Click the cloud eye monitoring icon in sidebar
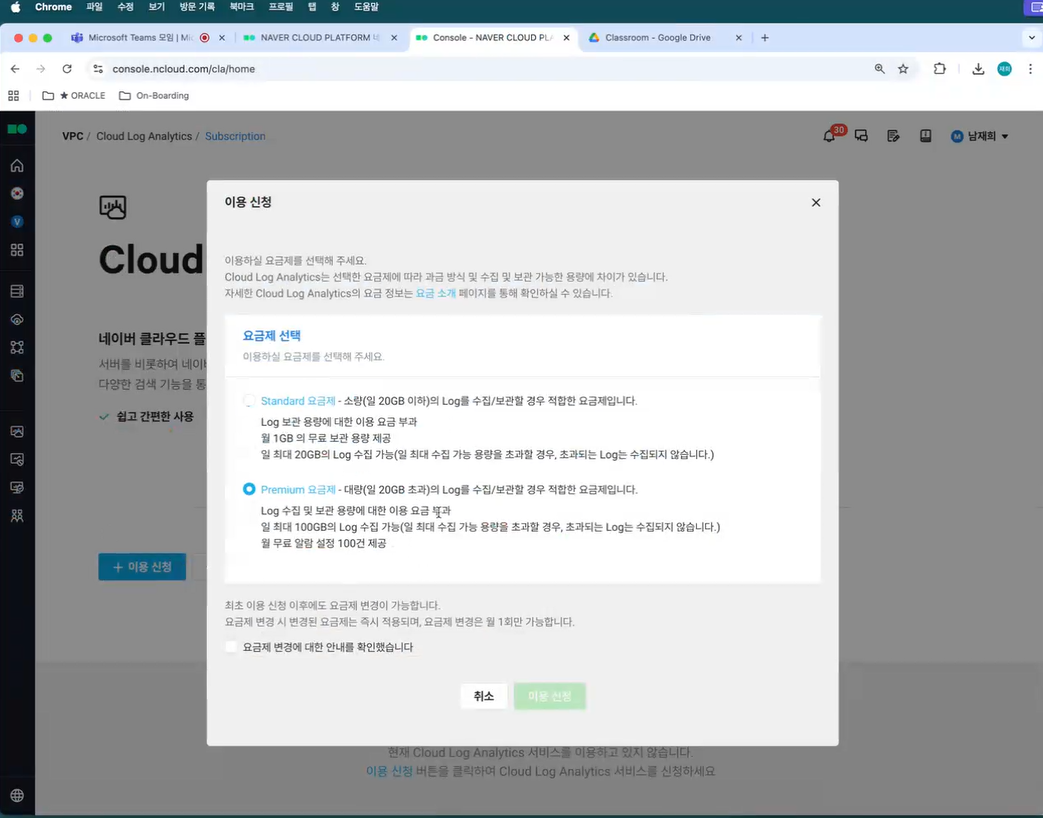The height and width of the screenshot is (818, 1043). pyautogui.click(x=17, y=319)
